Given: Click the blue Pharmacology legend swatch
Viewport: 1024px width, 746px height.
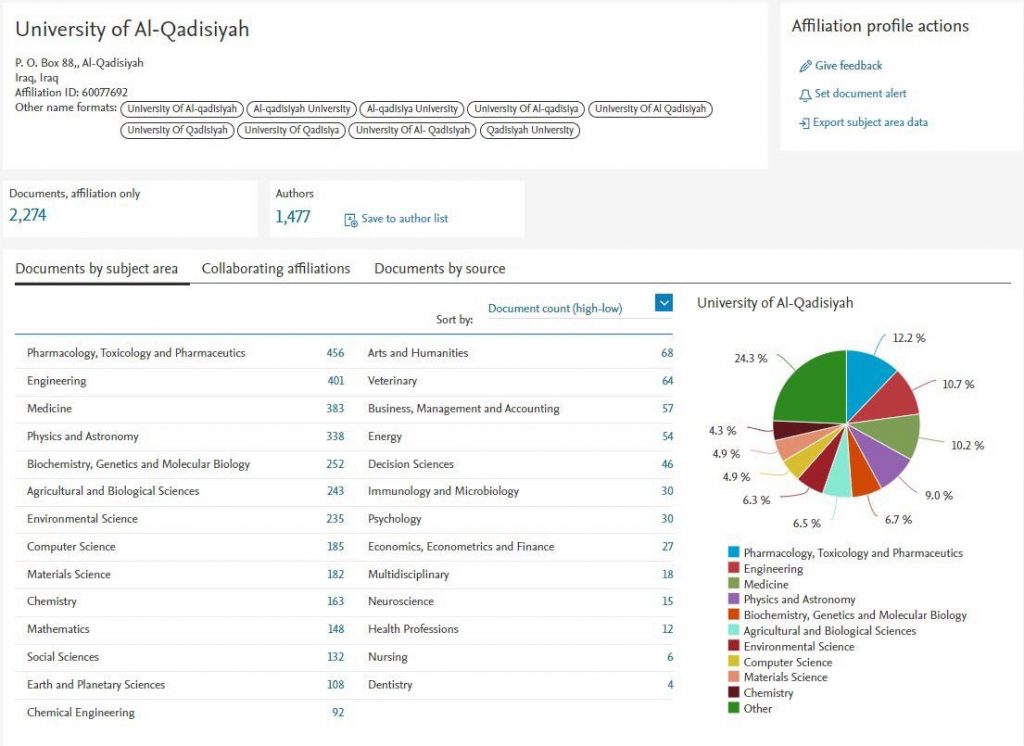Looking at the screenshot, I should tap(734, 553).
